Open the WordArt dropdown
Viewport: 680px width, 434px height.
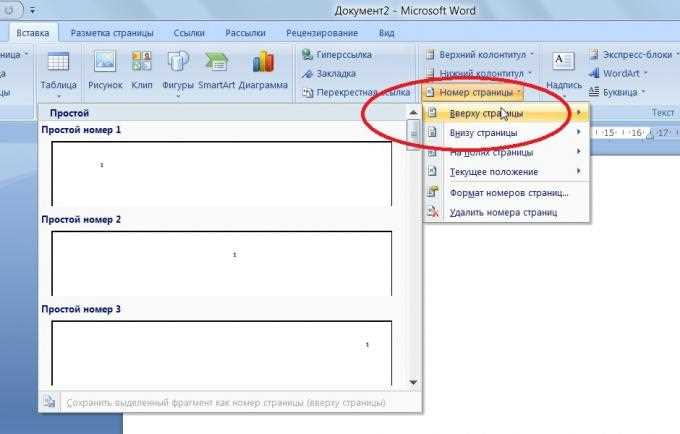pyautogui.click(x=618, y=73)
